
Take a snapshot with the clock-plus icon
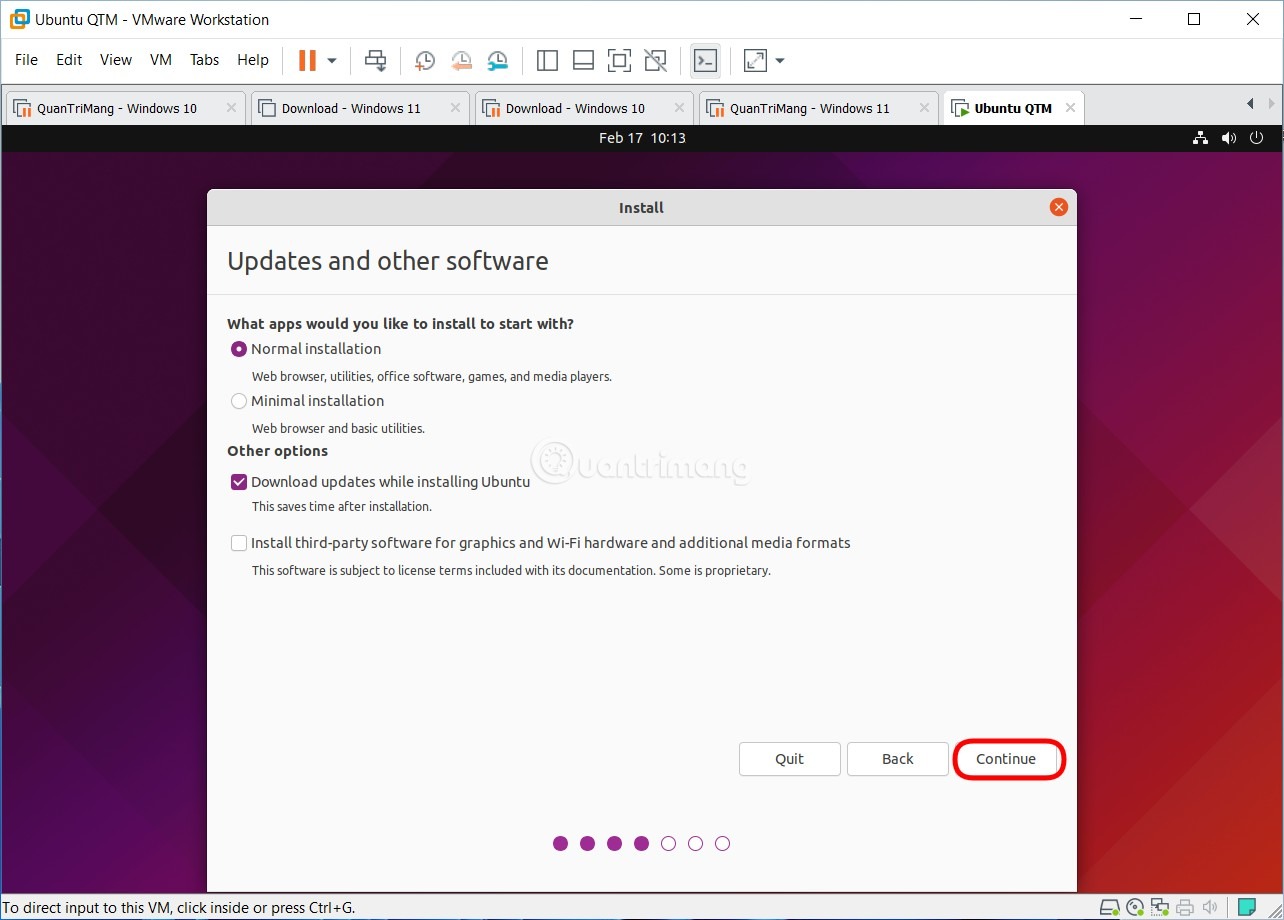pos(424,61)
